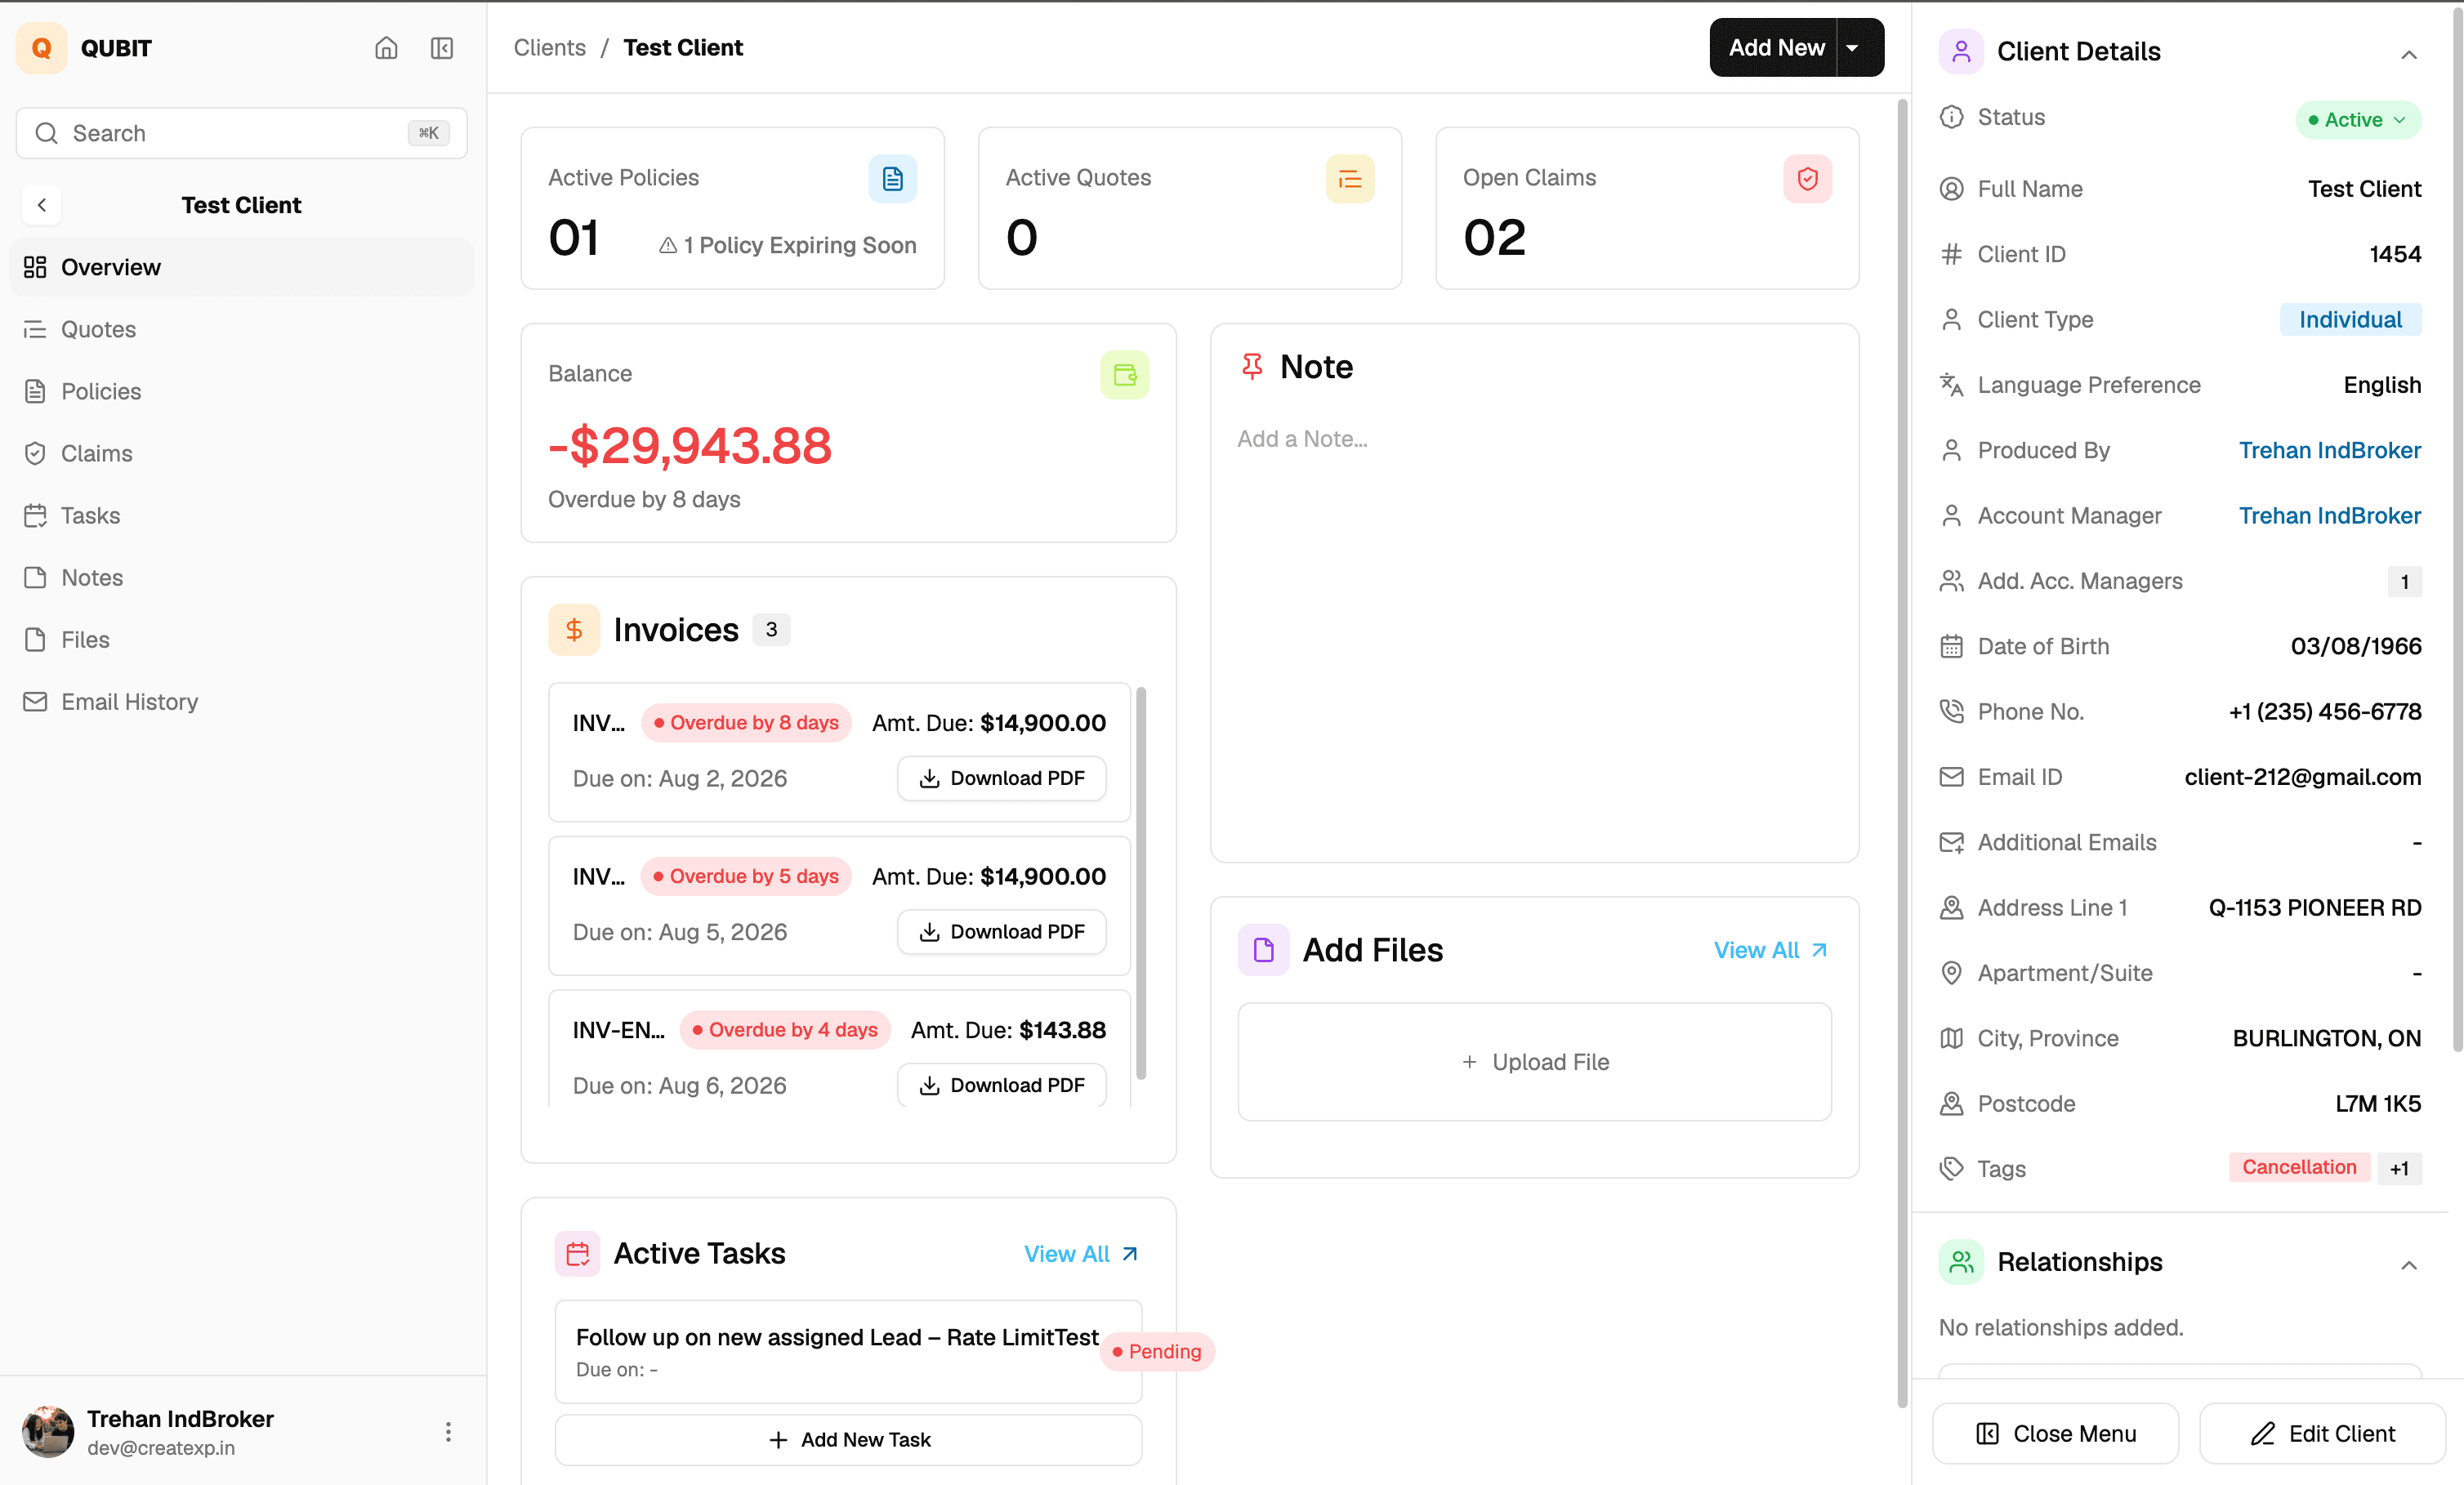The width and height of the screenshot is (2464, 1485).
Task: Download PDF for invoice due Aug 6, 2026
Action: [x=1001, y=1085]
